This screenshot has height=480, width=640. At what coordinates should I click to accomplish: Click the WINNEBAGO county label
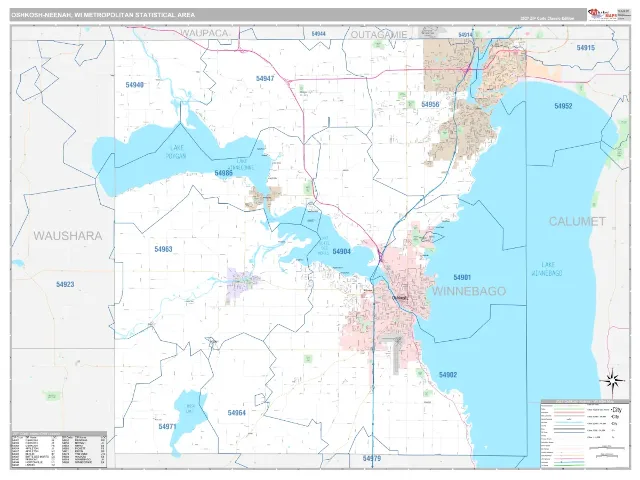(x=469, y=291)
